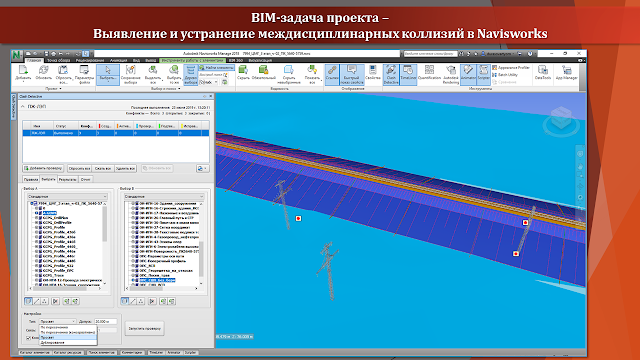The image size is (640, 360).
Task: Click the Сбросить все ribbon icon
Action: click(x=63, y=74)
